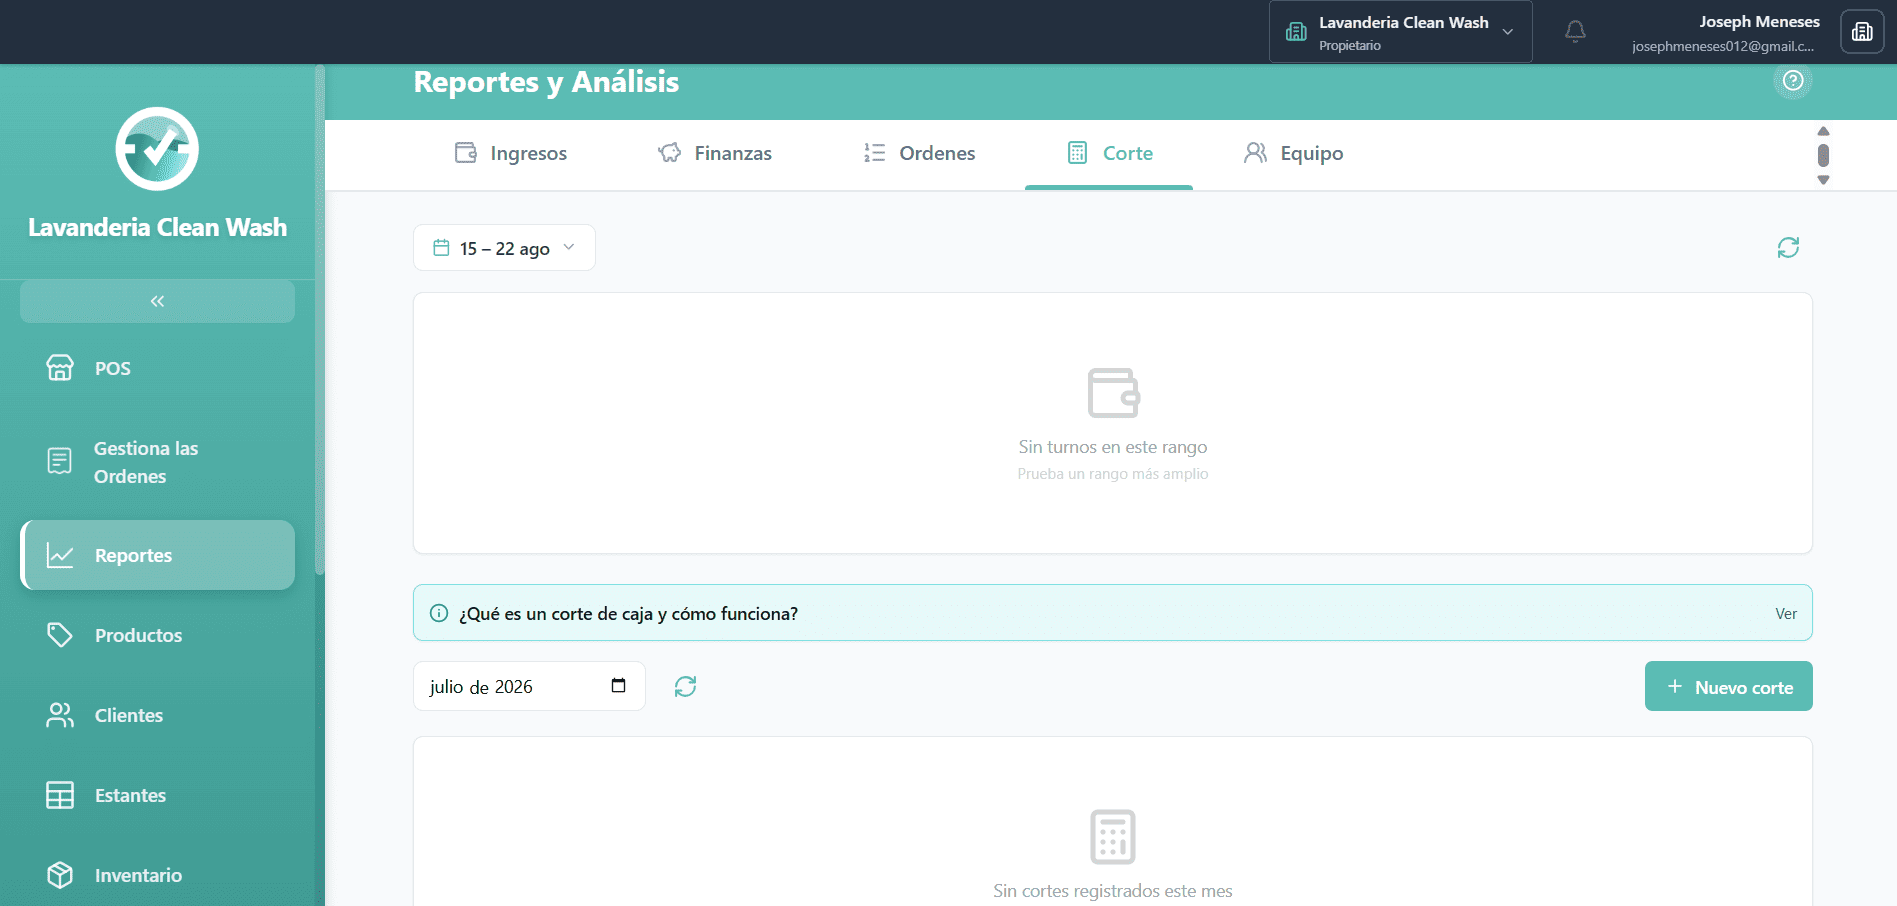
Task: Open the building icon beside Joseph Meneses
Action: [1862, 32]
